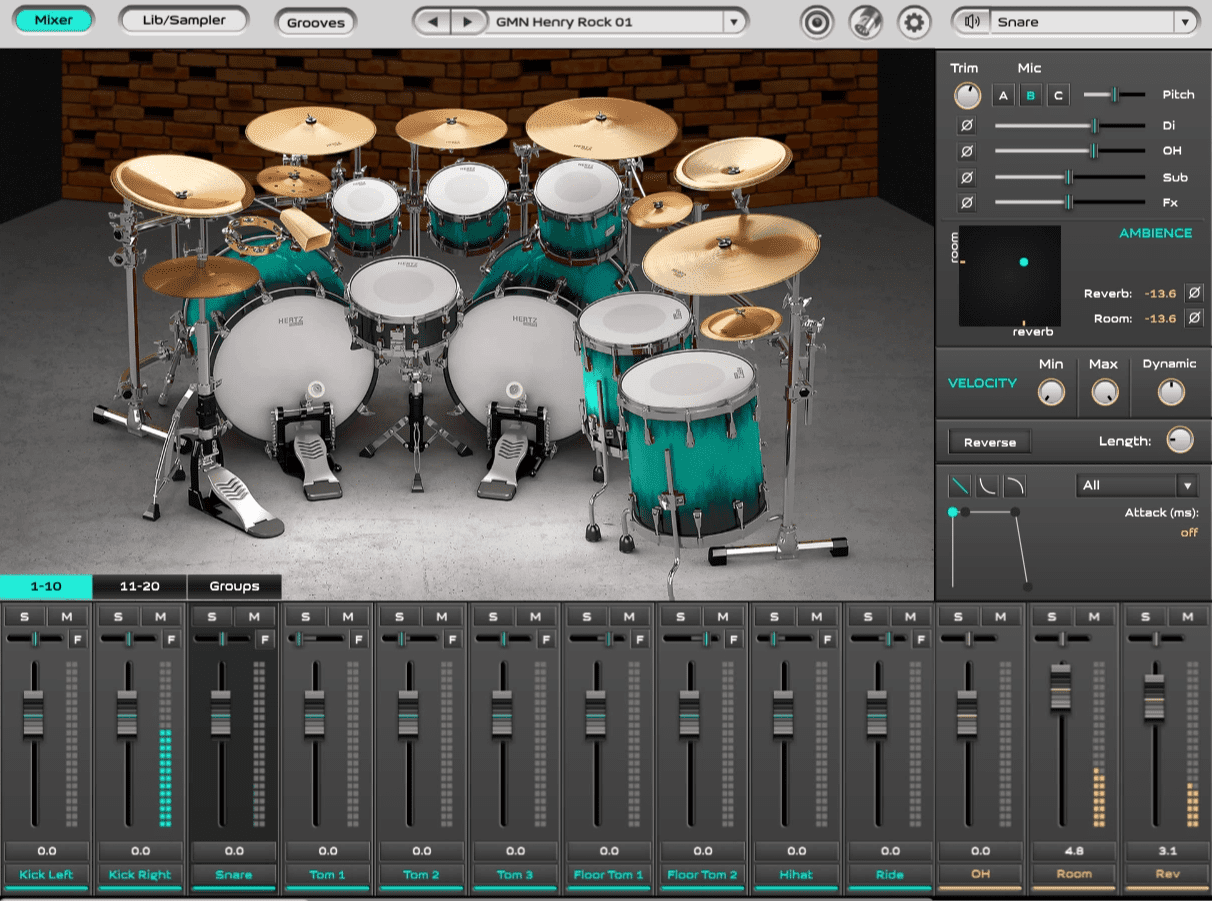Invert phase on Fx channel

click(967, 203)
